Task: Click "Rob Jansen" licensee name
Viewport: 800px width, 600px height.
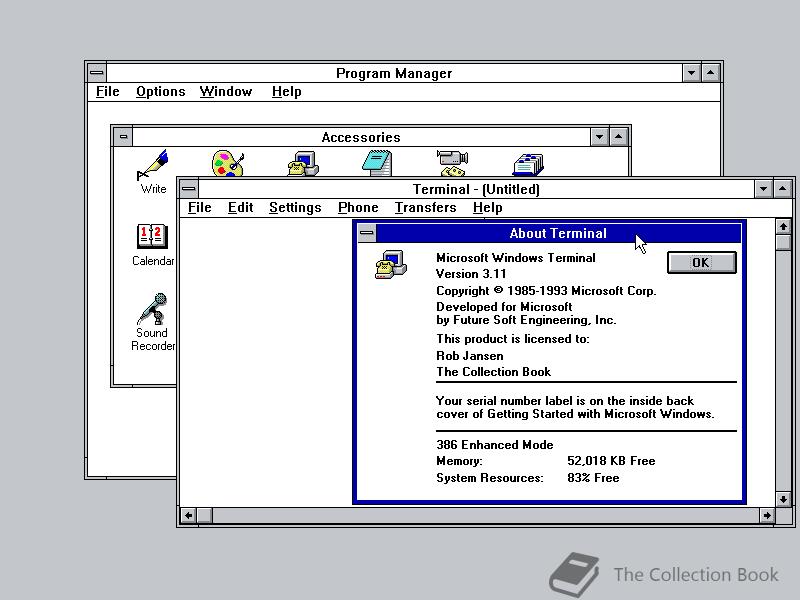Action: click(470, 356)
